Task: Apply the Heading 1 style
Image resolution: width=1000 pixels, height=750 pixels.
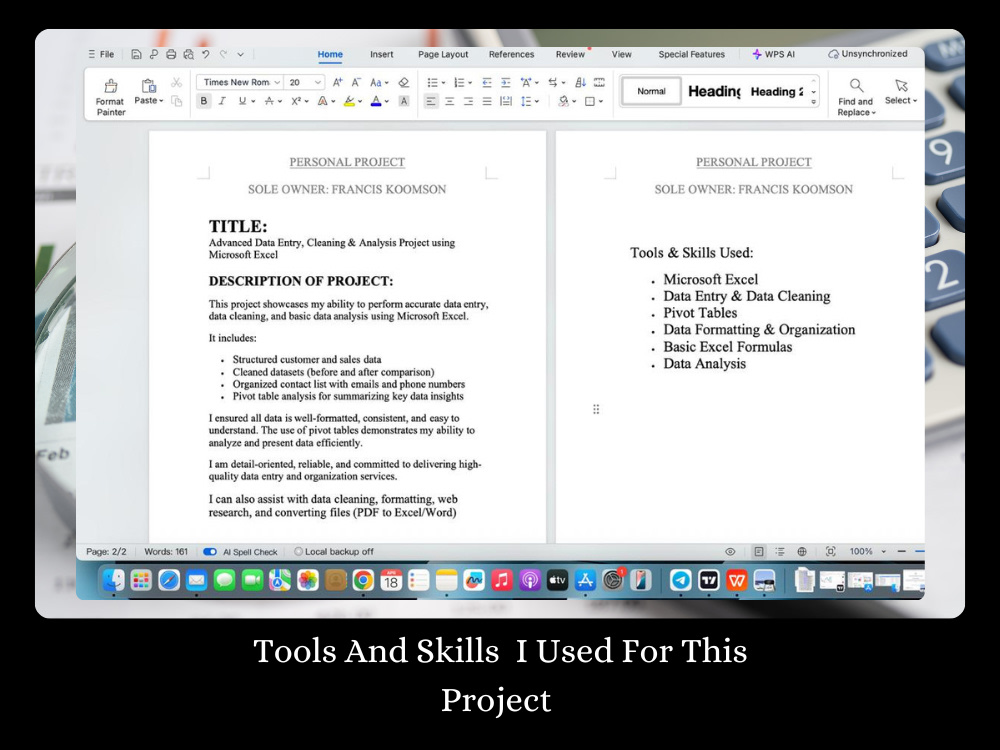Action: point(714,91)
